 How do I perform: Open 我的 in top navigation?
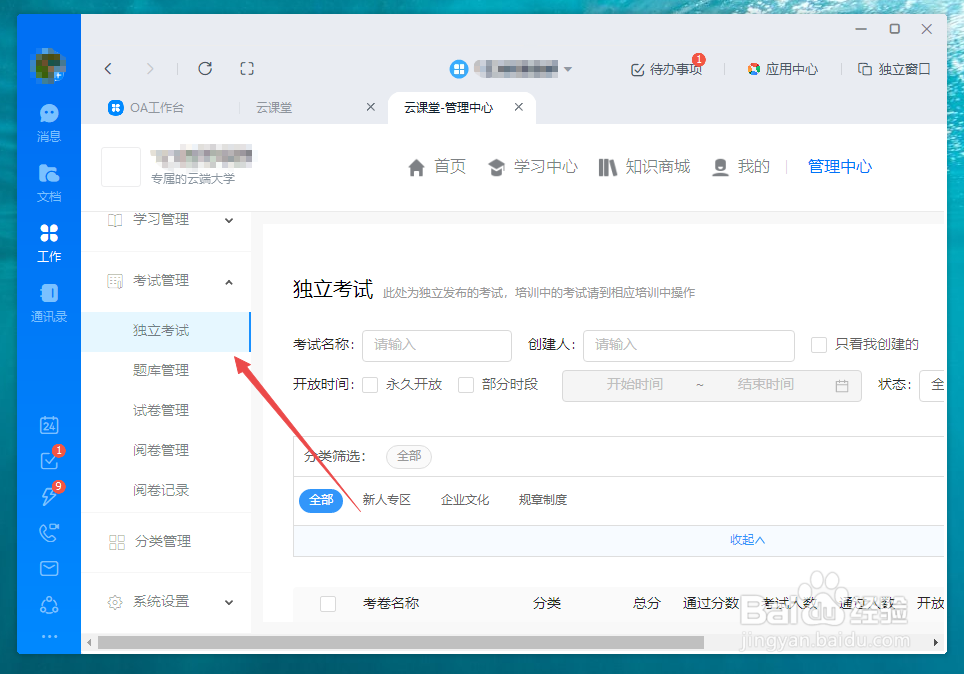[x=741, y=167]
